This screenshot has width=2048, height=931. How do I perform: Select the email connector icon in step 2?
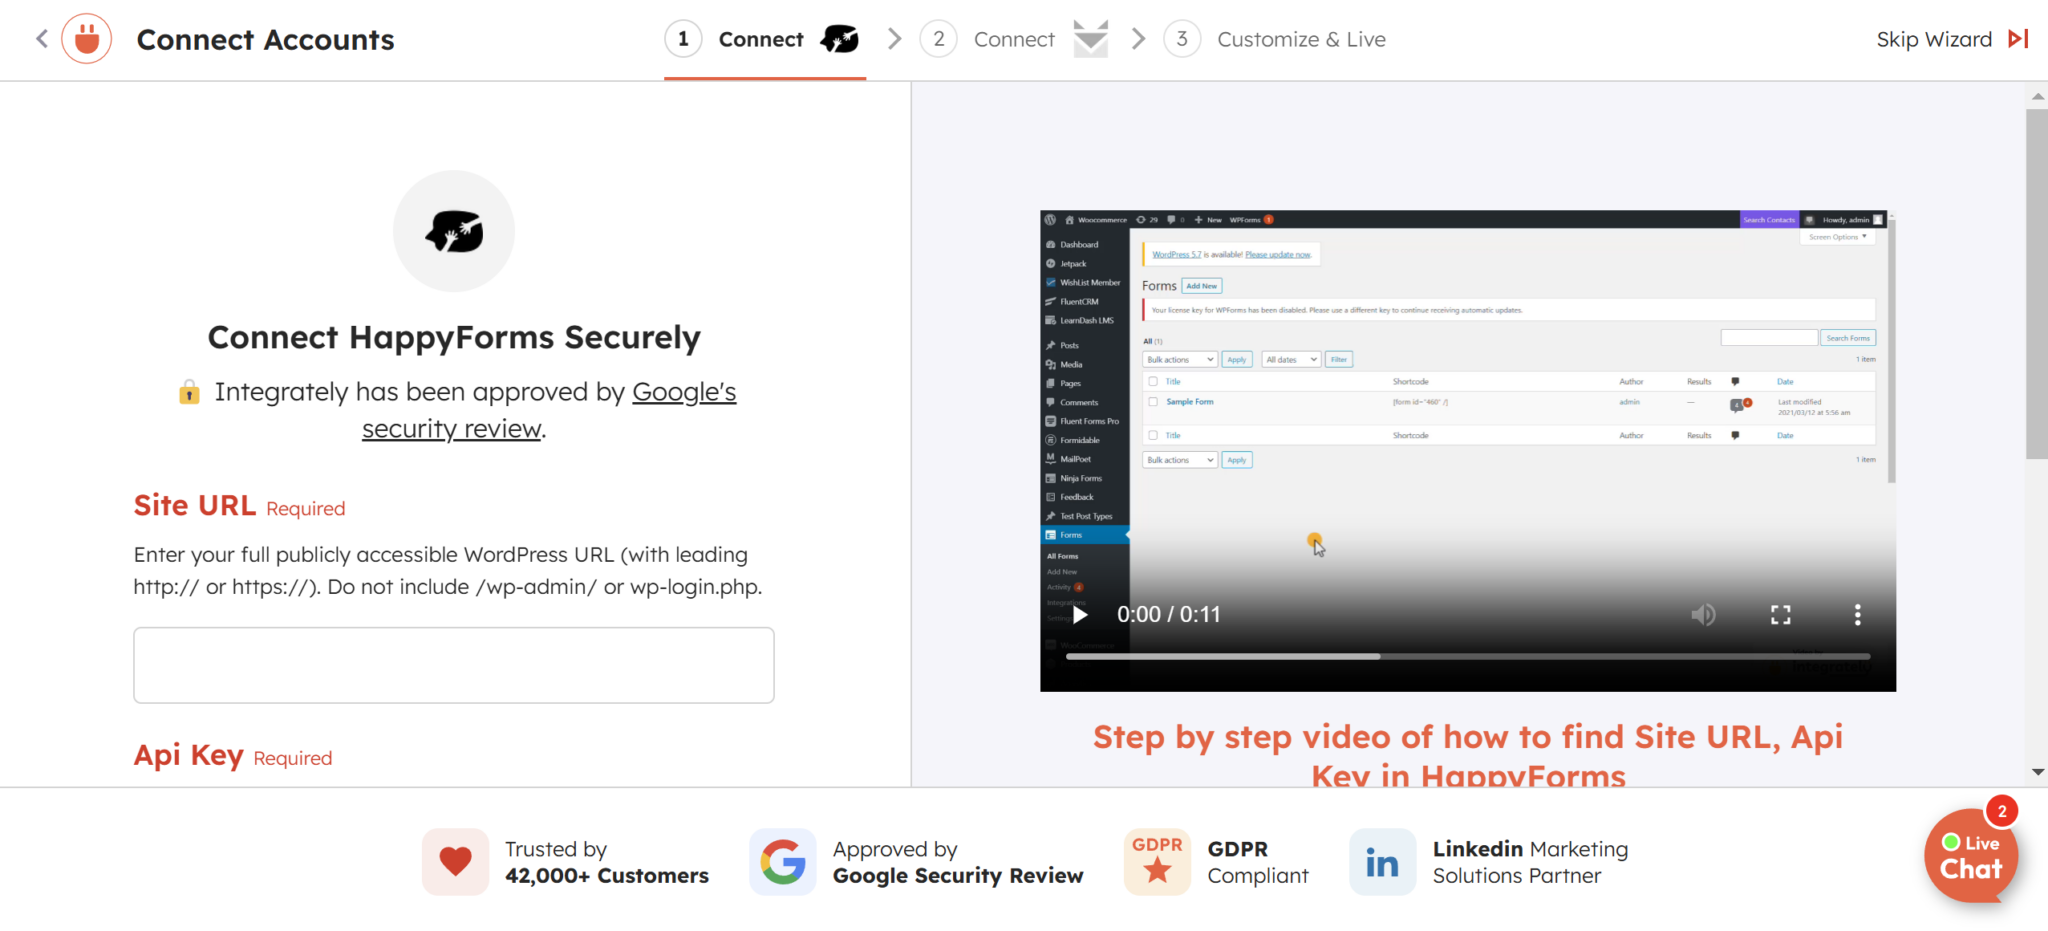(1090, 39)
